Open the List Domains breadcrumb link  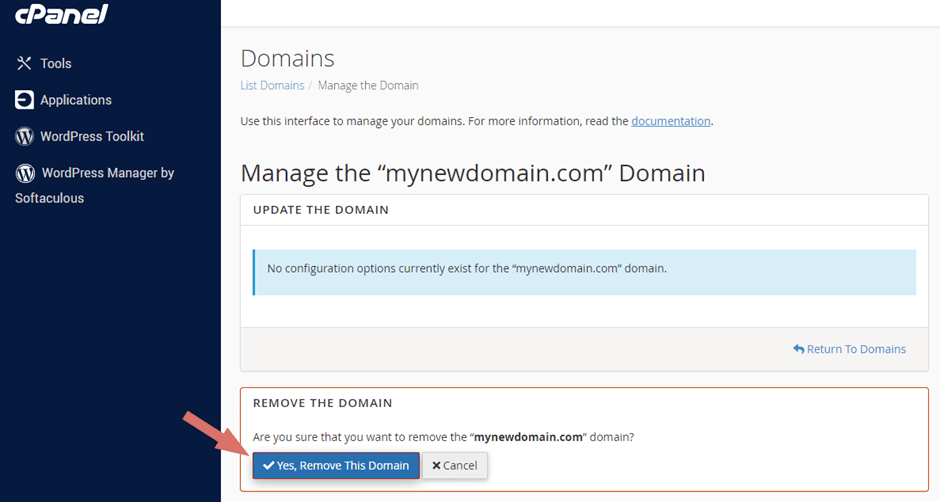(272, 85)
